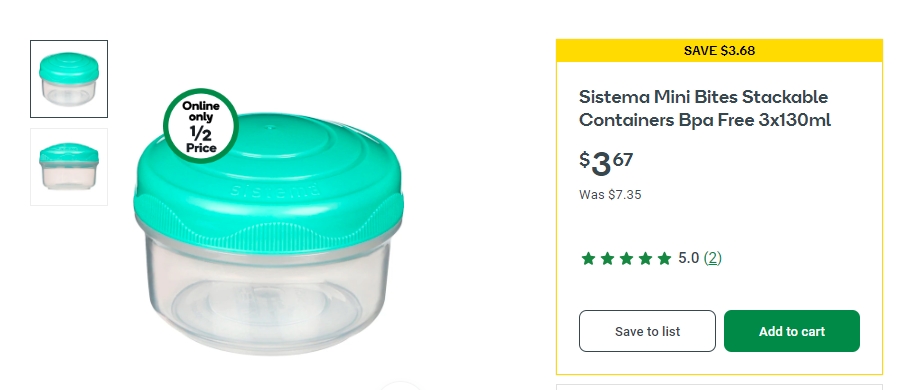
Task: Click the embossed sistema logo on lid
Action: tap(275, 190)
